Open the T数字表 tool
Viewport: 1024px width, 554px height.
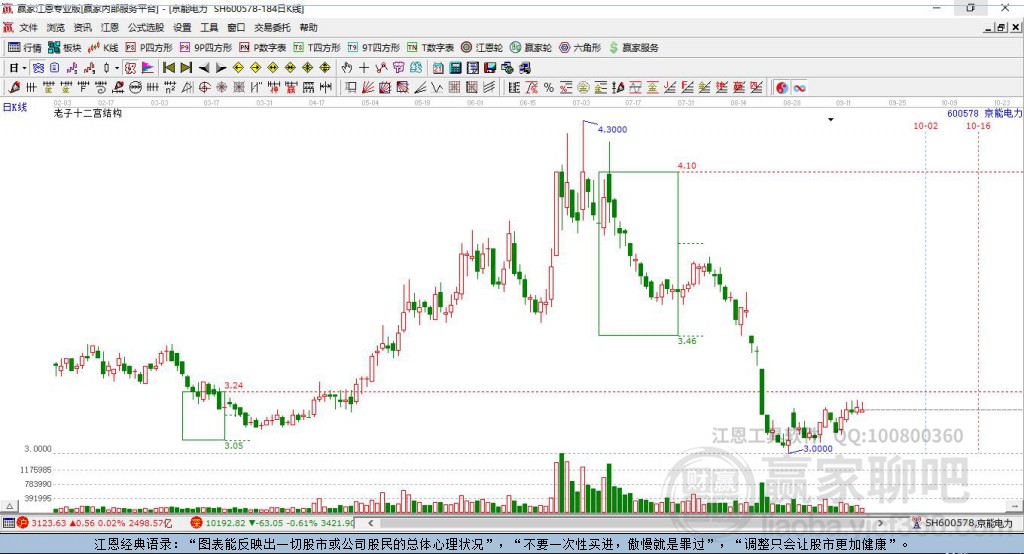coord(430,48)
